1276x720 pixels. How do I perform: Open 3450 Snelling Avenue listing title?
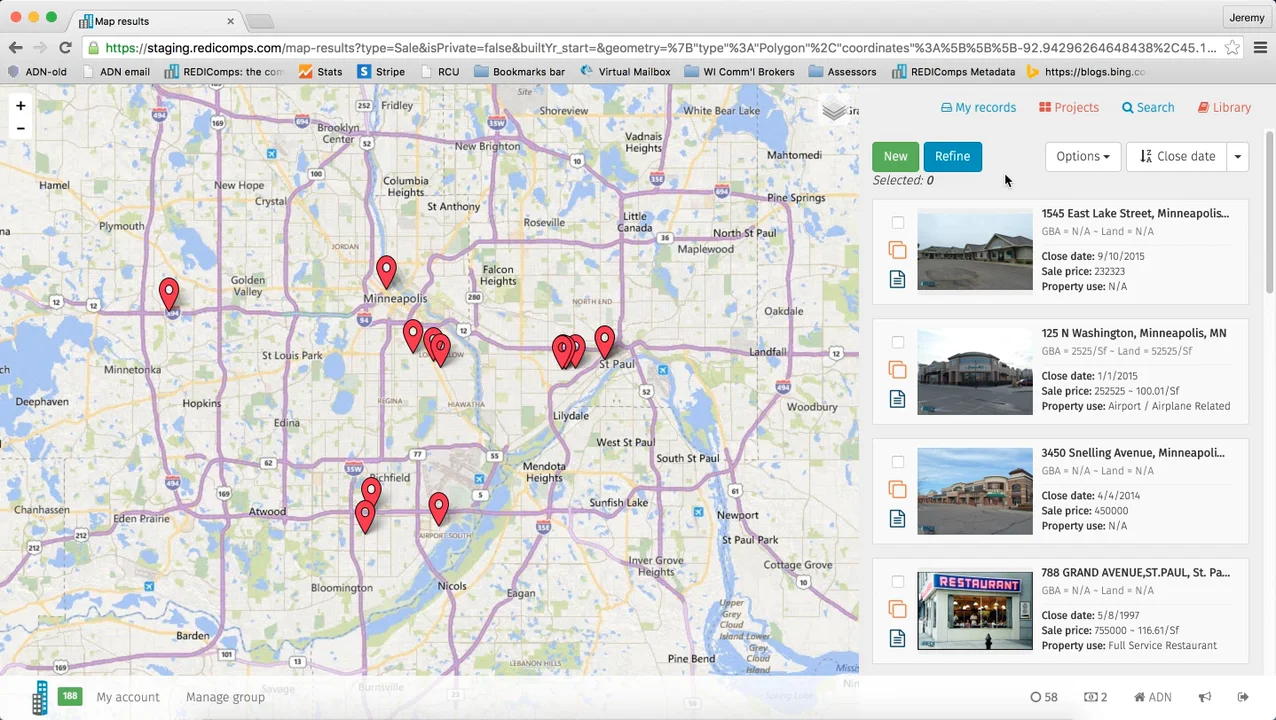pos(1133,453)
